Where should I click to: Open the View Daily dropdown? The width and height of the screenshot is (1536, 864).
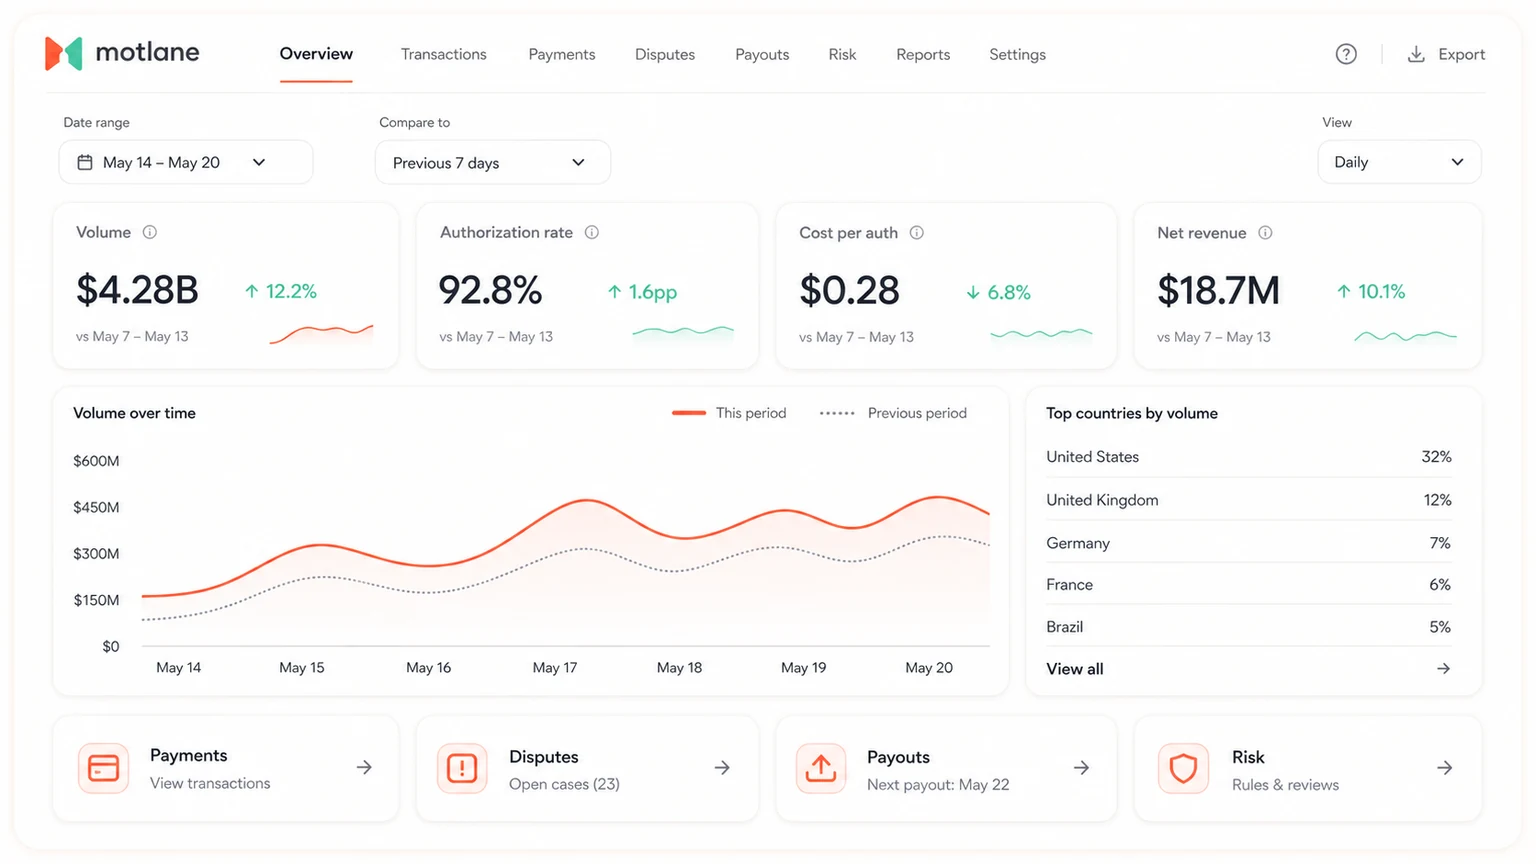point(1399,162)
